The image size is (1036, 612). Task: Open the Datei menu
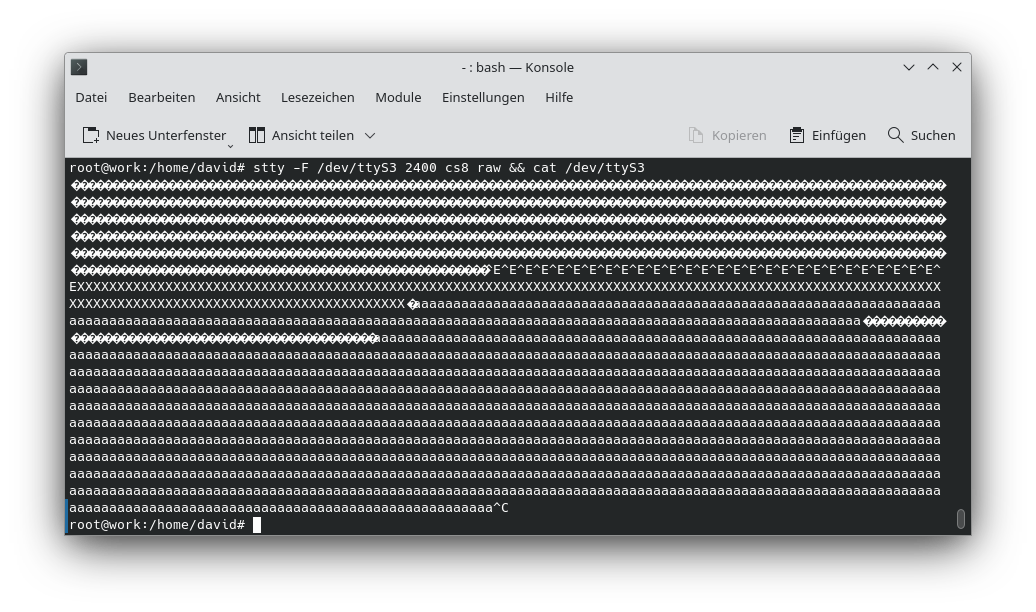[x=91, y=97]
